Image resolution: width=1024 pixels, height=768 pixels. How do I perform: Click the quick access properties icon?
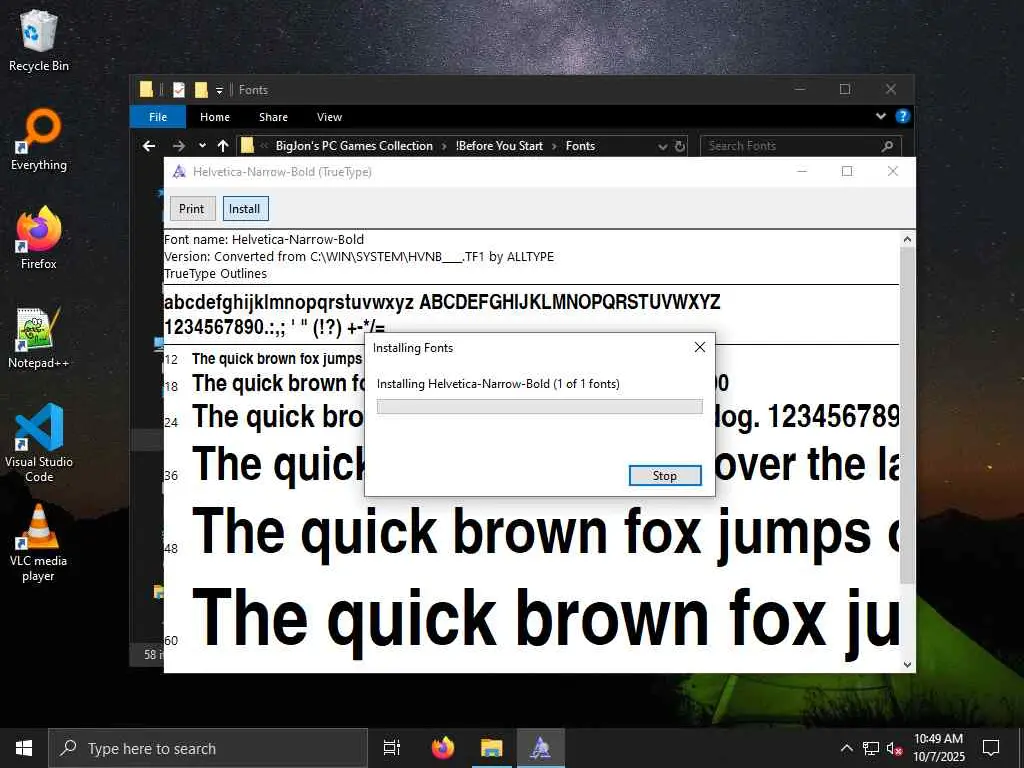tap(179, 90)
